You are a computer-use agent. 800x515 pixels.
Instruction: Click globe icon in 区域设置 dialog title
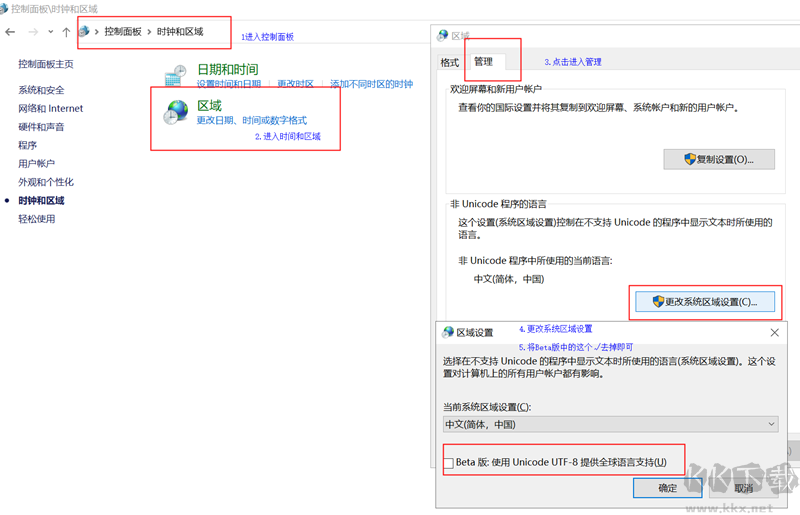[448, 332]
